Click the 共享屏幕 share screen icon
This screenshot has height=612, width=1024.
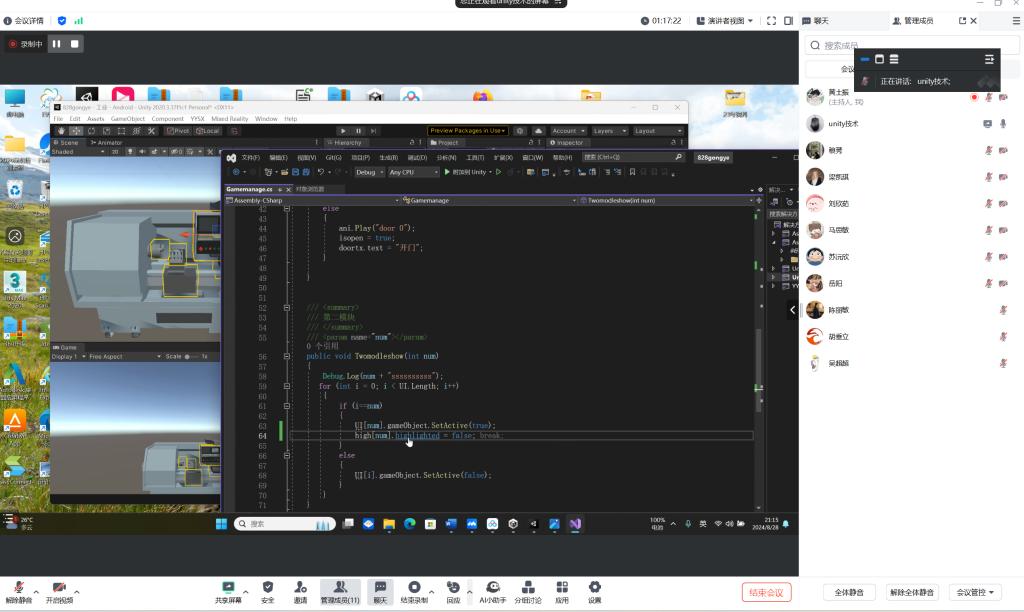(228, 587)
